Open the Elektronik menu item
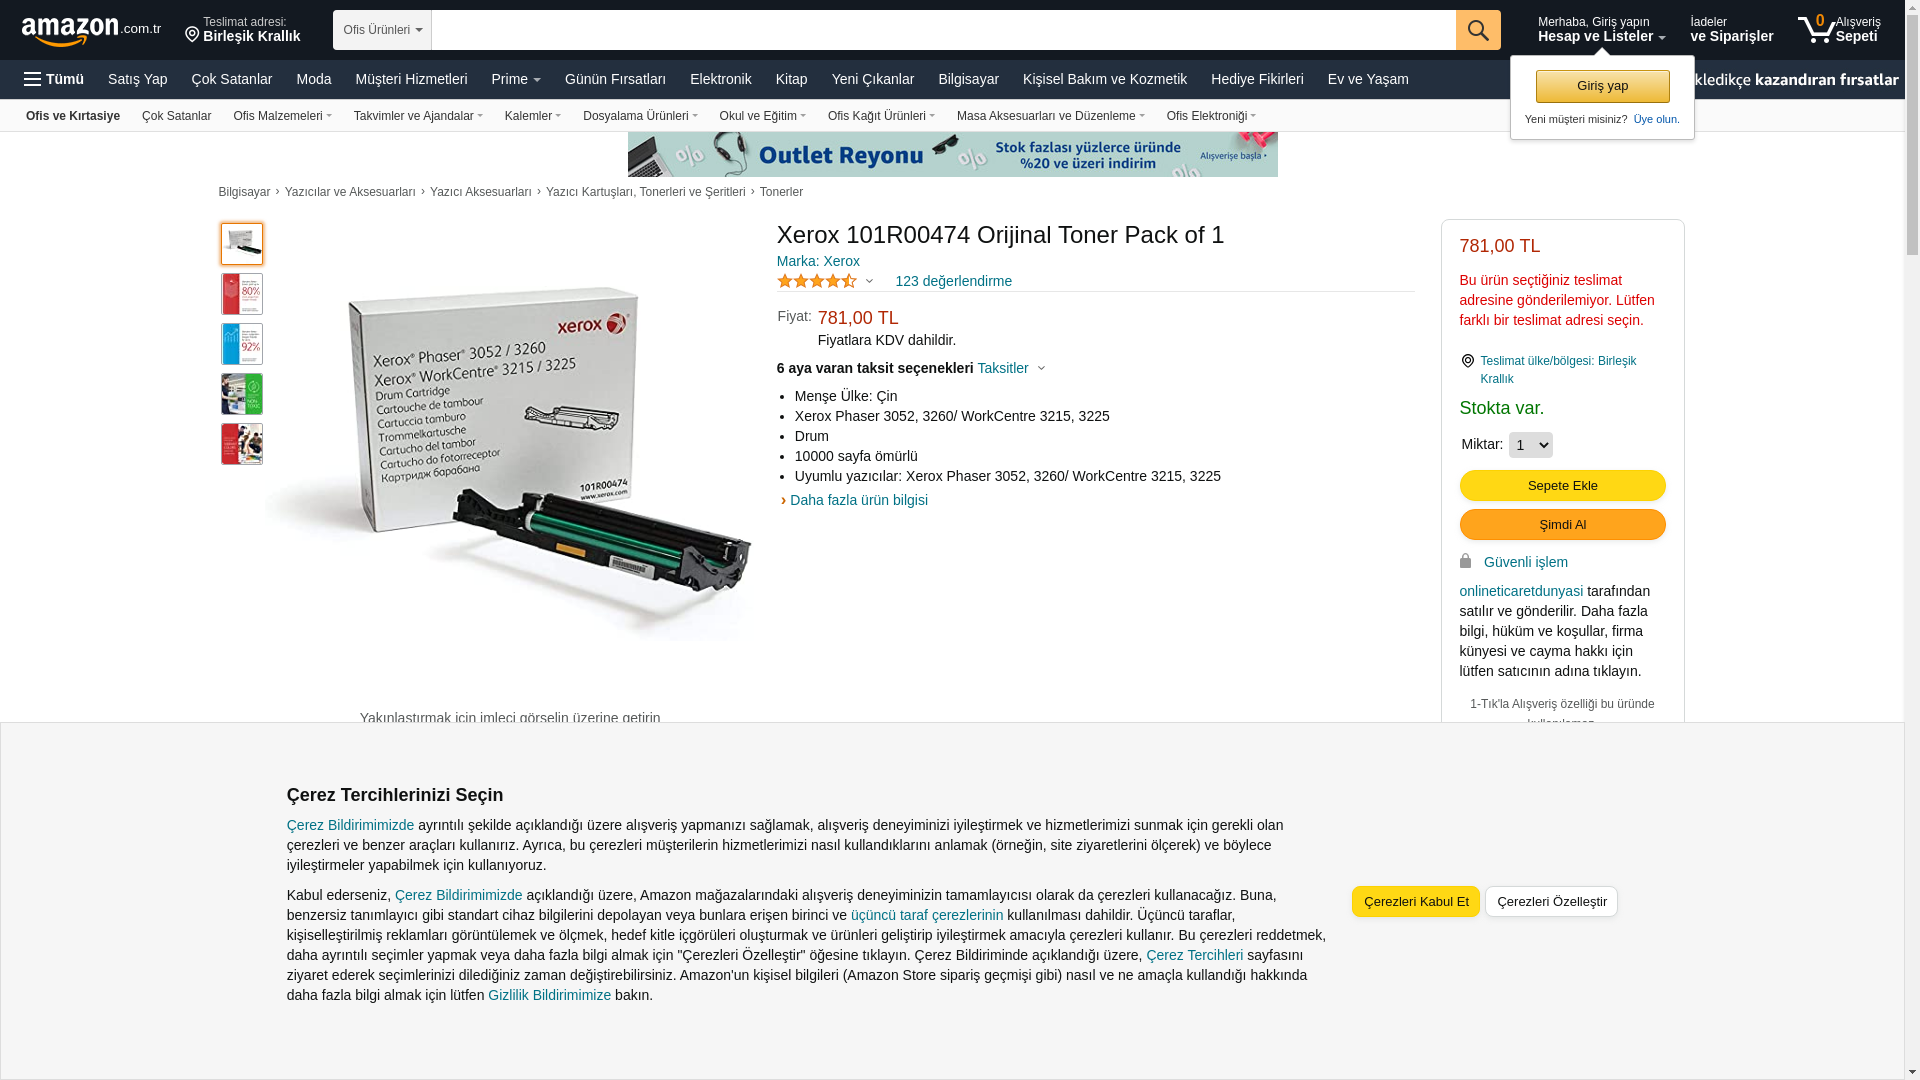Viewport: 1920px width, 1080px height. click(x=720, y=79)
